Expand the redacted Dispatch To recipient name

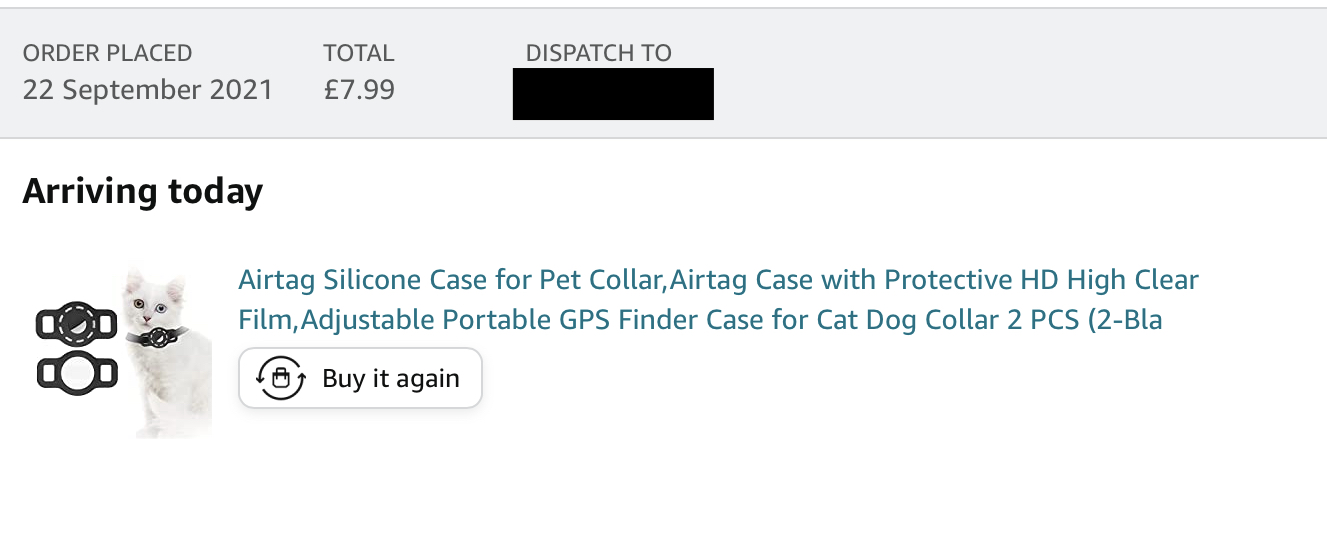click(613, 94)
